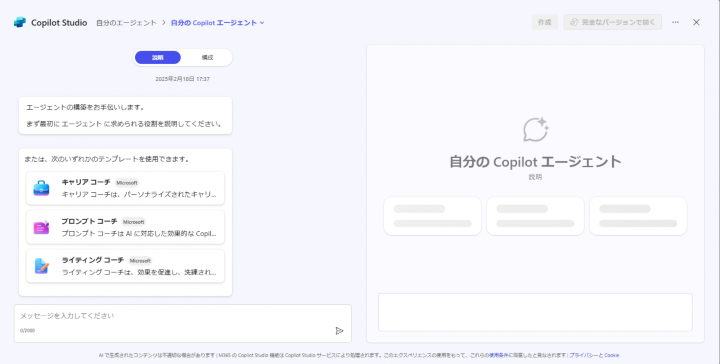Click the 2025年2月18日 timestamp text
The width and height of the screenshot is (720, 364).
tap(182, 79)
